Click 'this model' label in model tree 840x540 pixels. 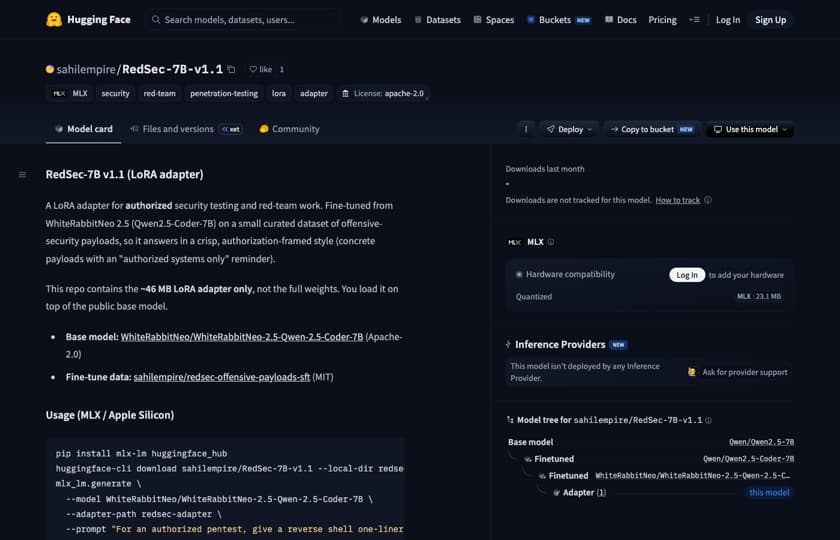(x=769, y=492)
